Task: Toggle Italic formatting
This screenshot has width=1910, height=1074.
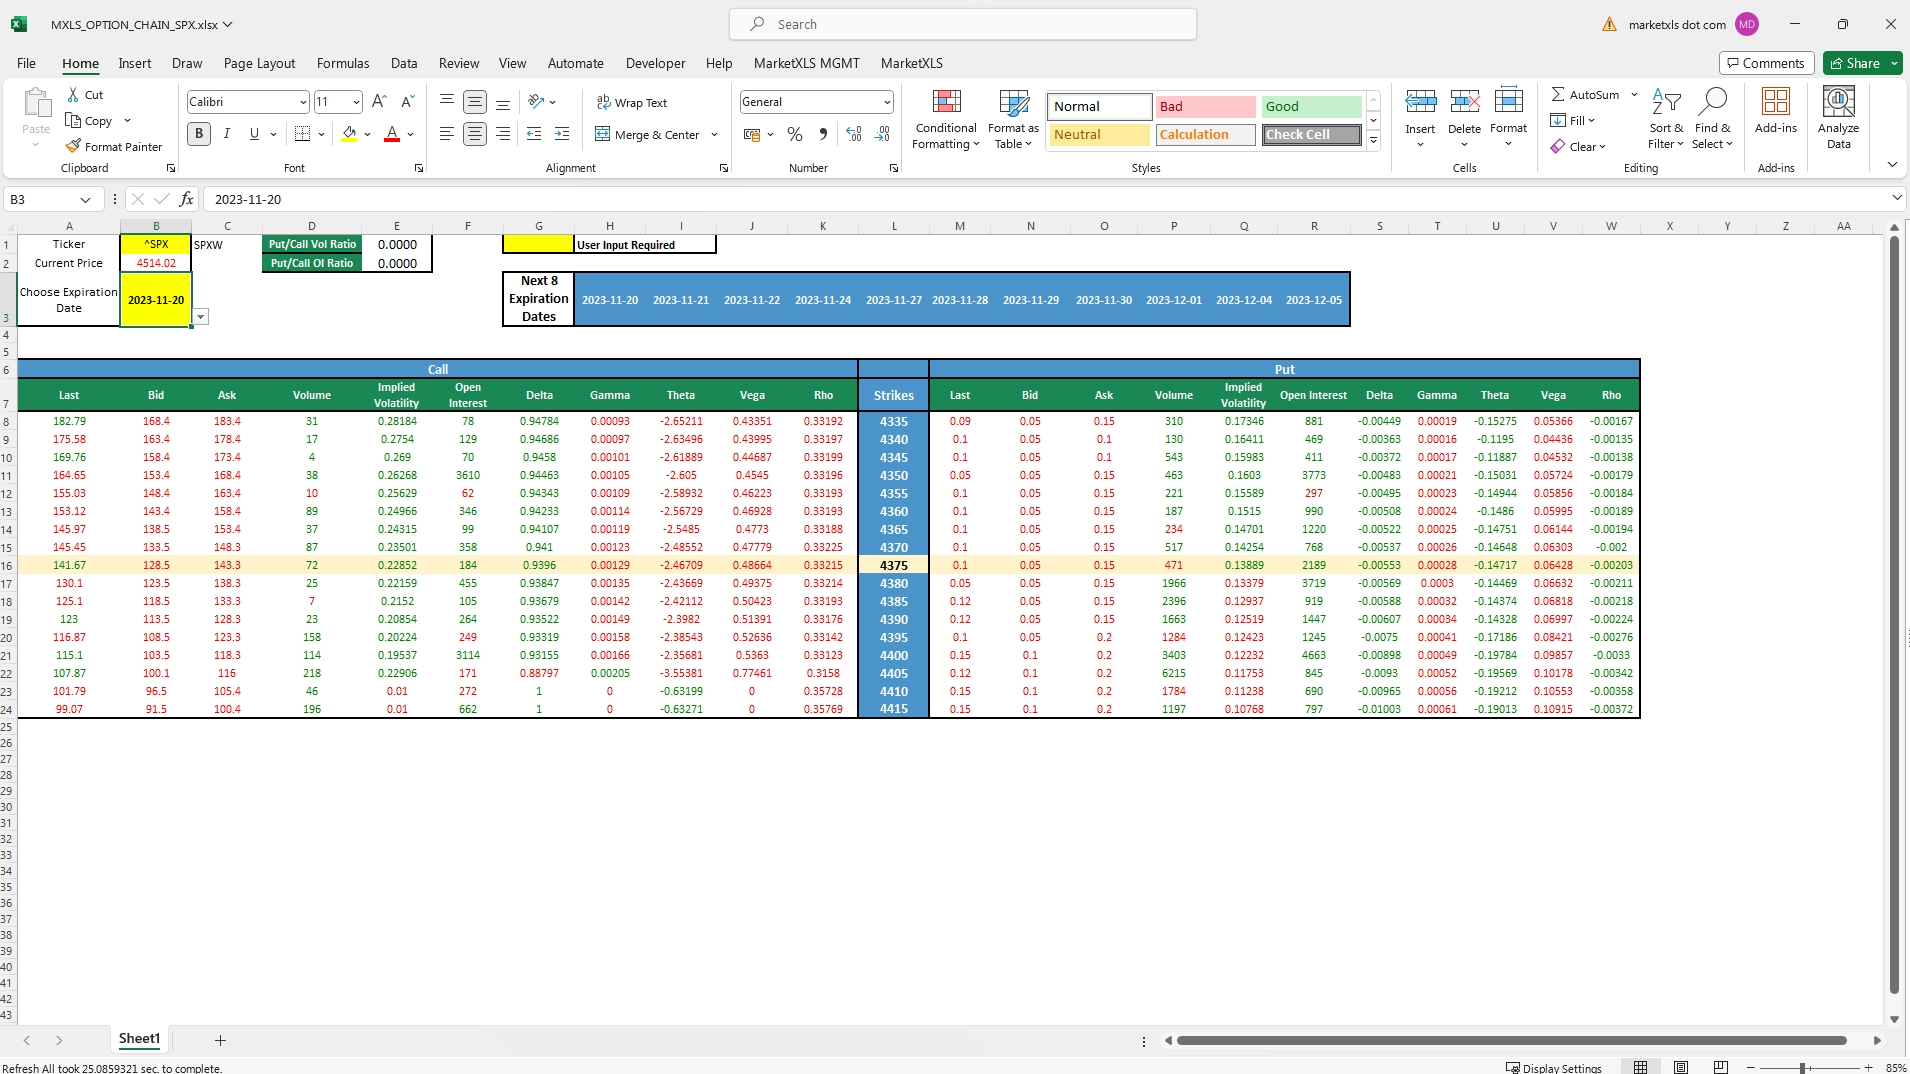Action: point(227,133)
